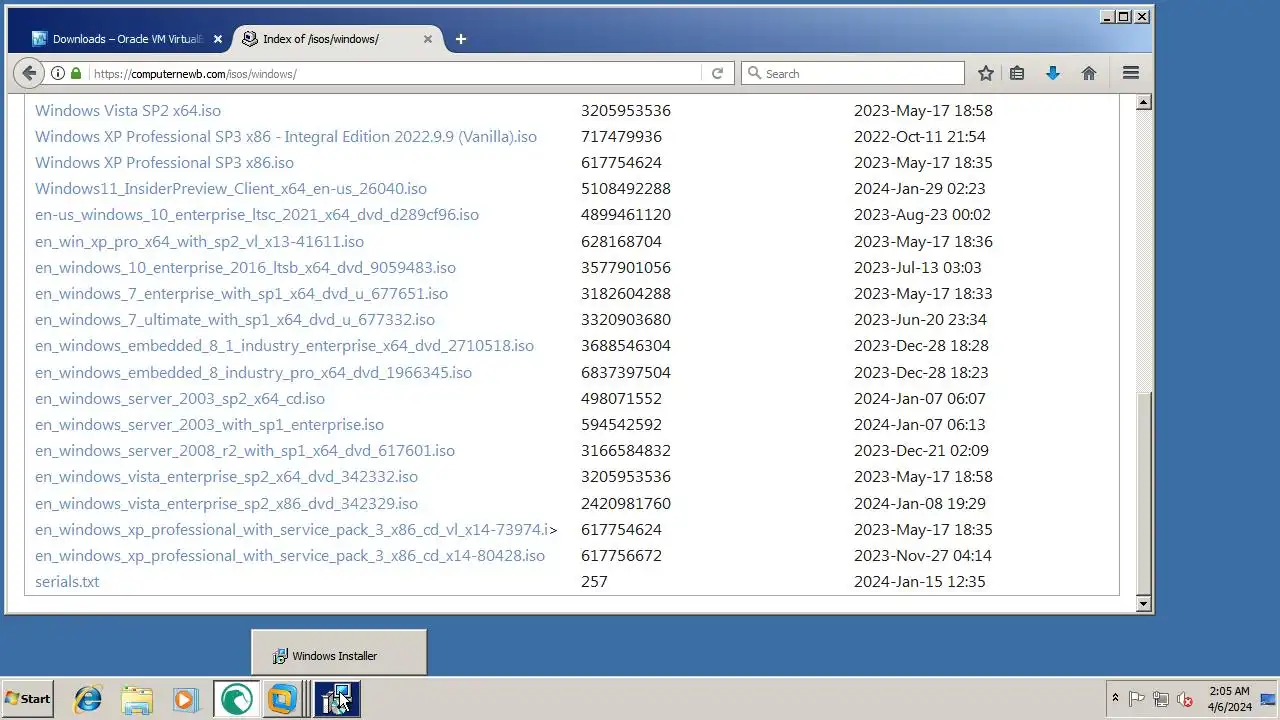Download en_windows_10_enterprise_2016_ltsb iso
Viewport: 1280px width, 720px height.
245,268
